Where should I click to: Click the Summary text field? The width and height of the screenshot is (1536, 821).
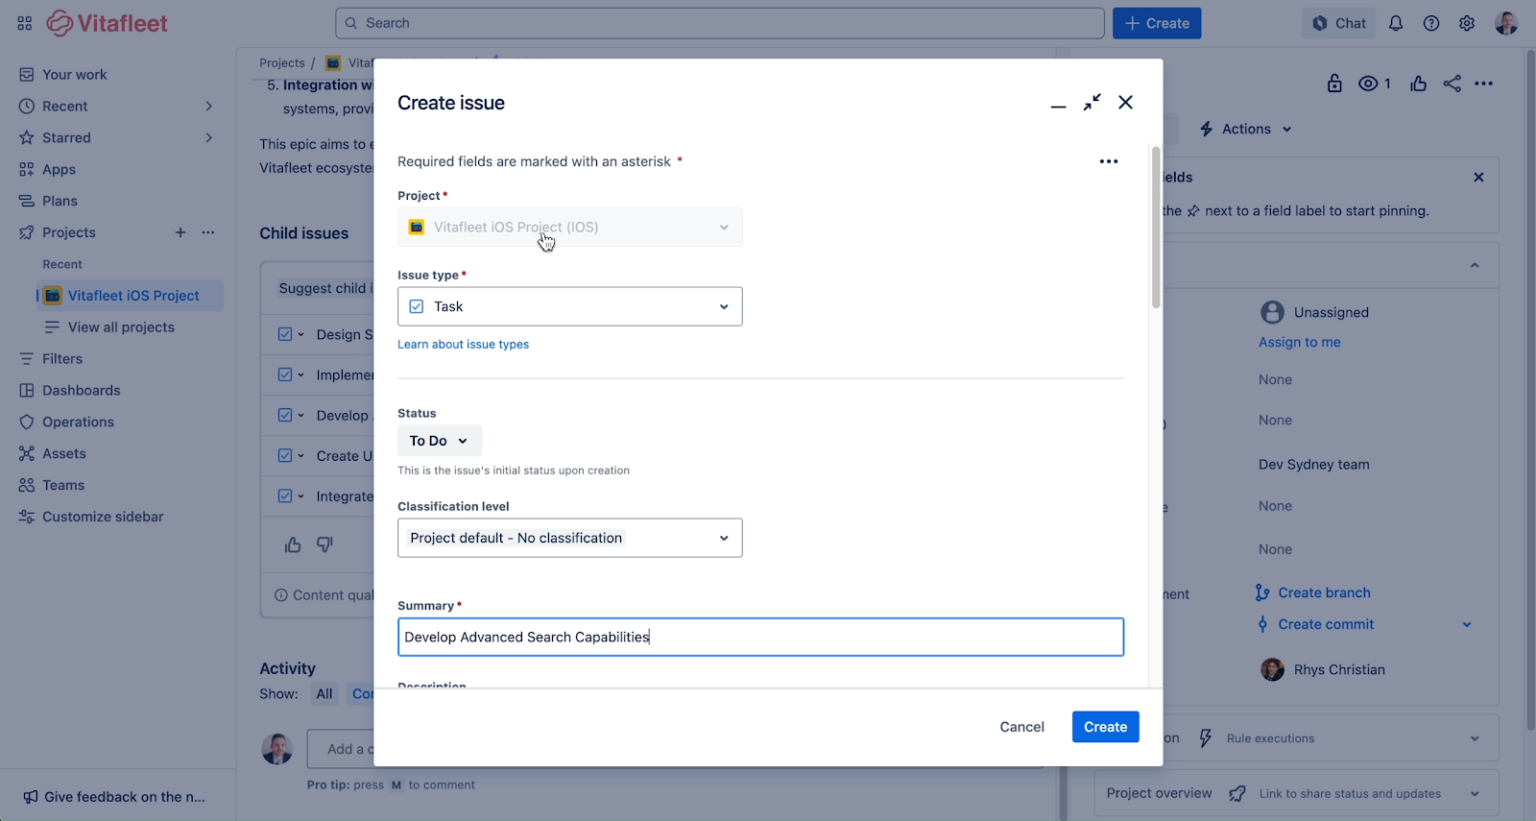coord(760,637)
